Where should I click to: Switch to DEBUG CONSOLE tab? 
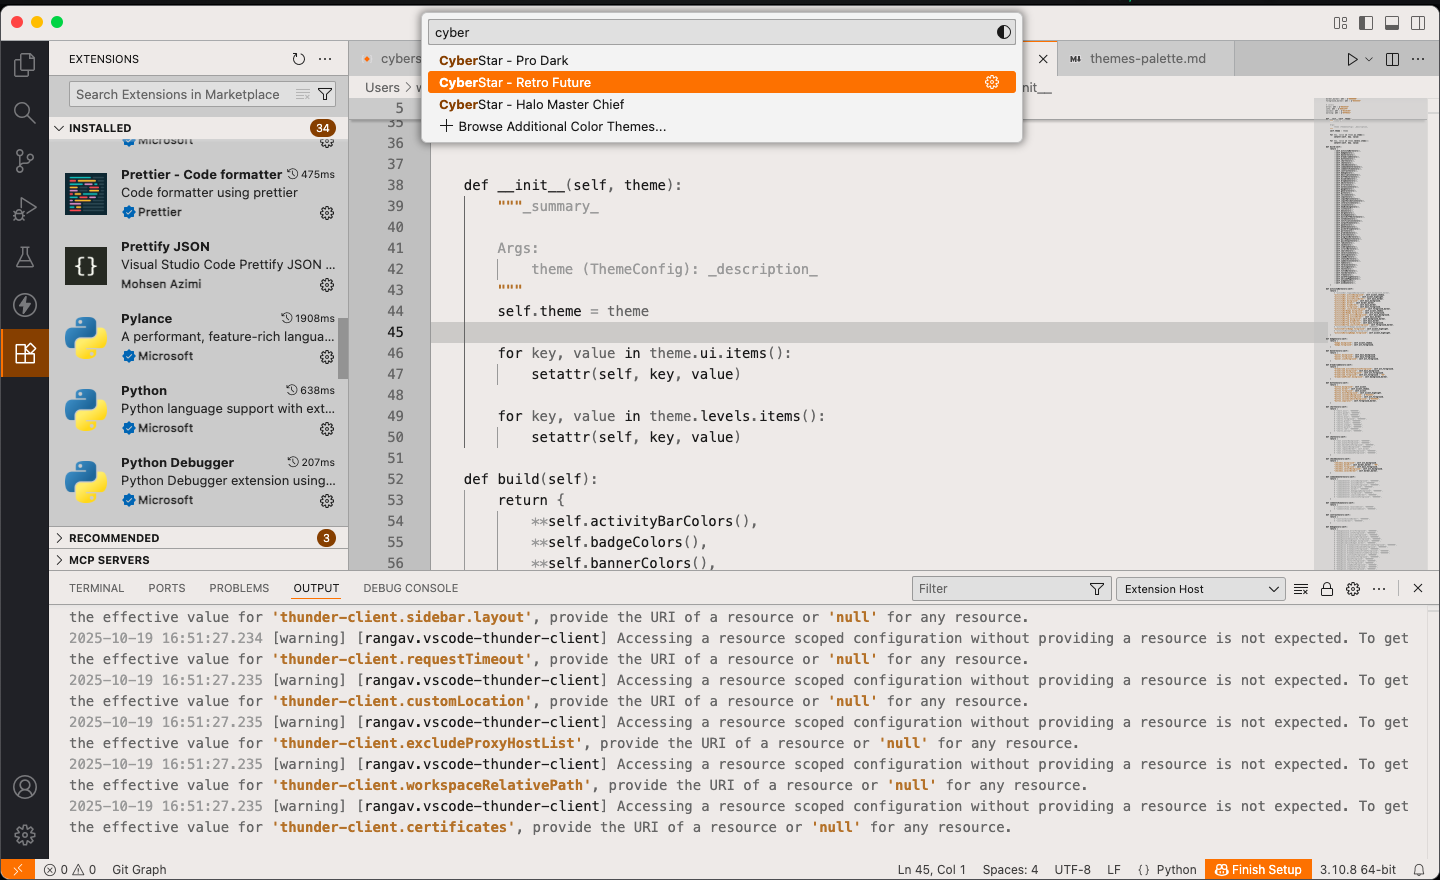[x=411, y=589]
